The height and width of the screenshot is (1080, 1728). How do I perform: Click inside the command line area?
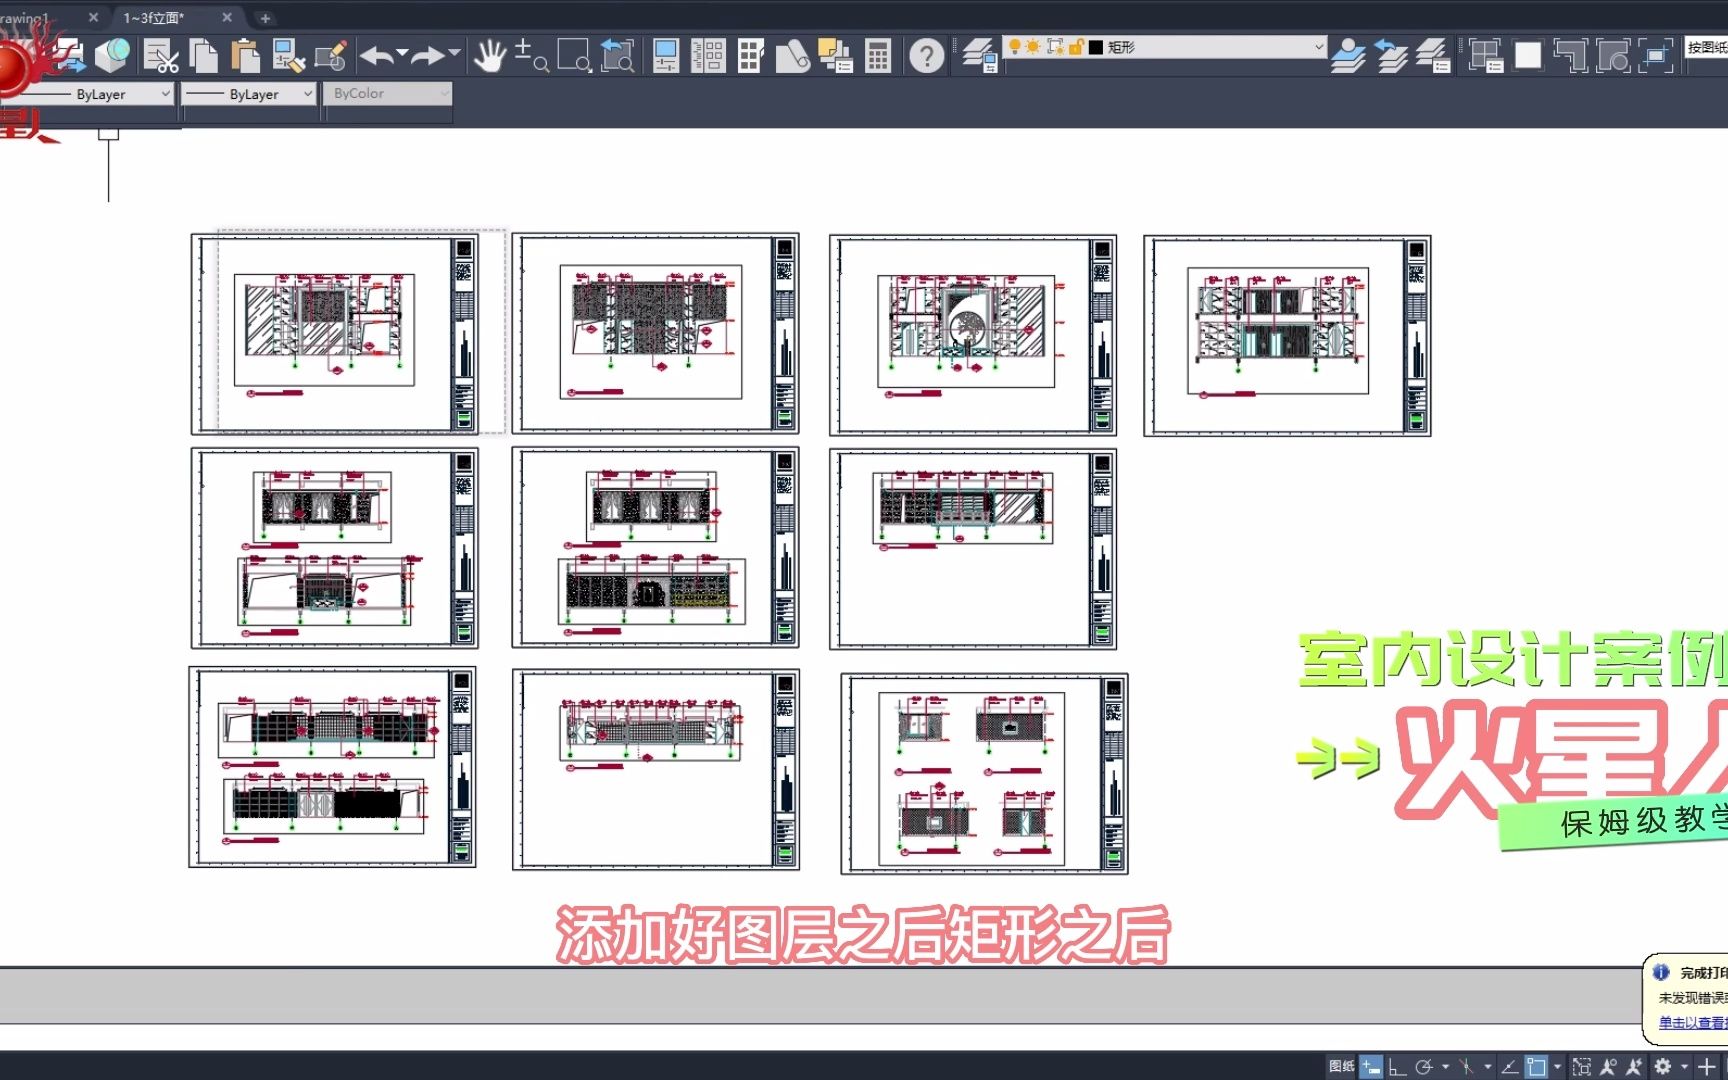pyautogui.click(x=820, y=995)
